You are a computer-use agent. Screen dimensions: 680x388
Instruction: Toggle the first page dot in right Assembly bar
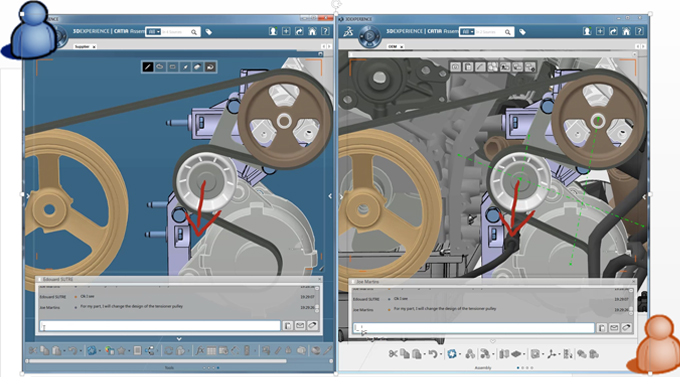518,368
